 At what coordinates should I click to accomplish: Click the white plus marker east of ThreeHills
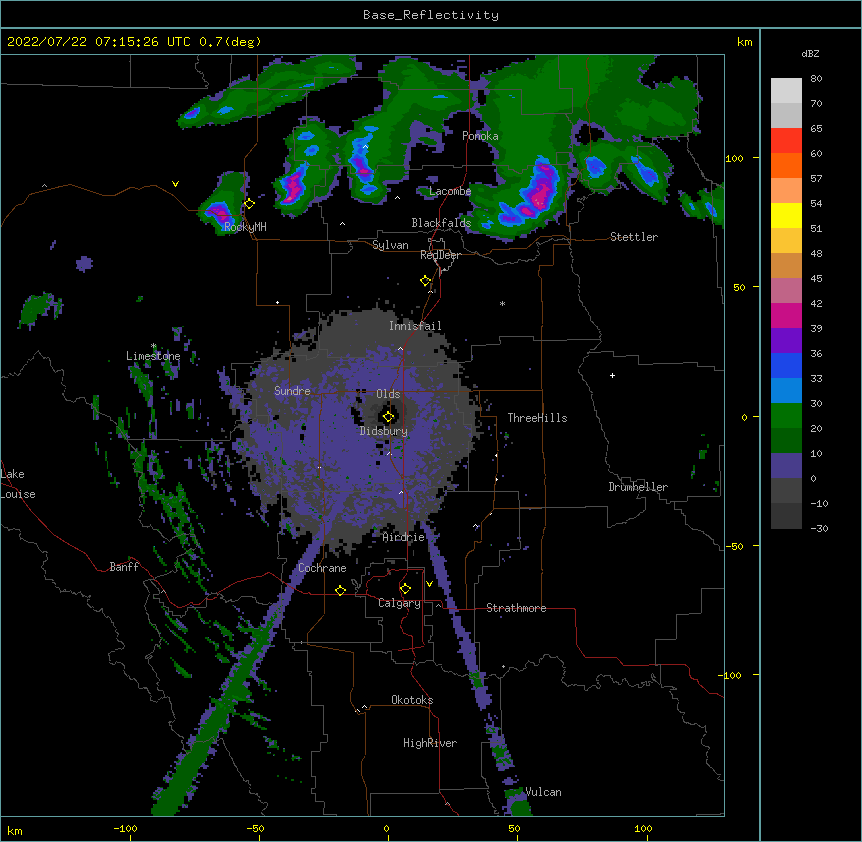(x=612, y=375)
